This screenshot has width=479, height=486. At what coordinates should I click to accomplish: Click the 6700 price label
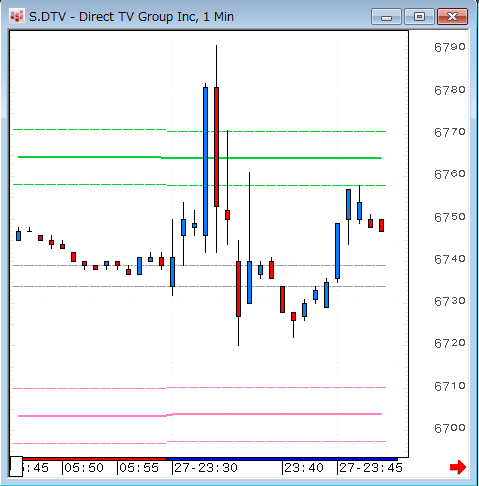pyautogui.click(x=450, y=428)
